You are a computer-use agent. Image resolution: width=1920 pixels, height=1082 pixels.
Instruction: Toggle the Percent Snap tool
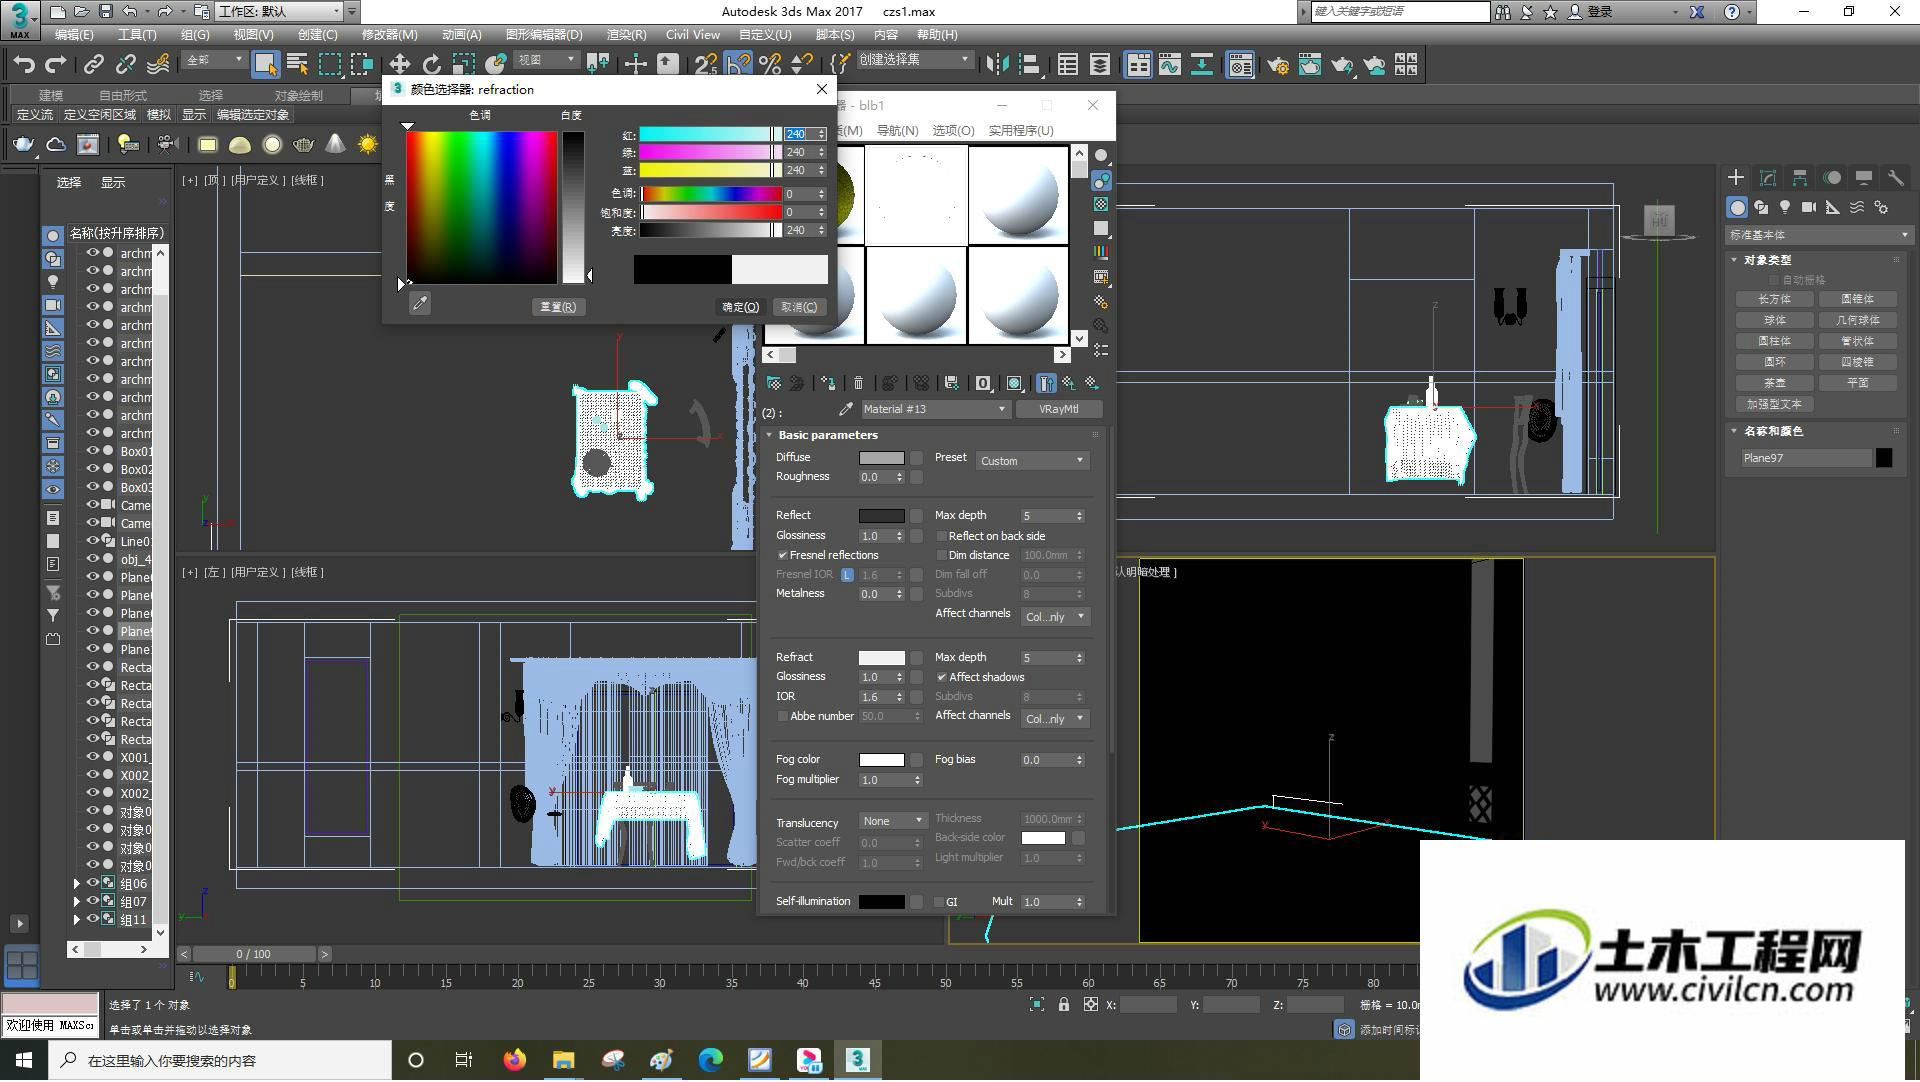[x=770, y=65]
